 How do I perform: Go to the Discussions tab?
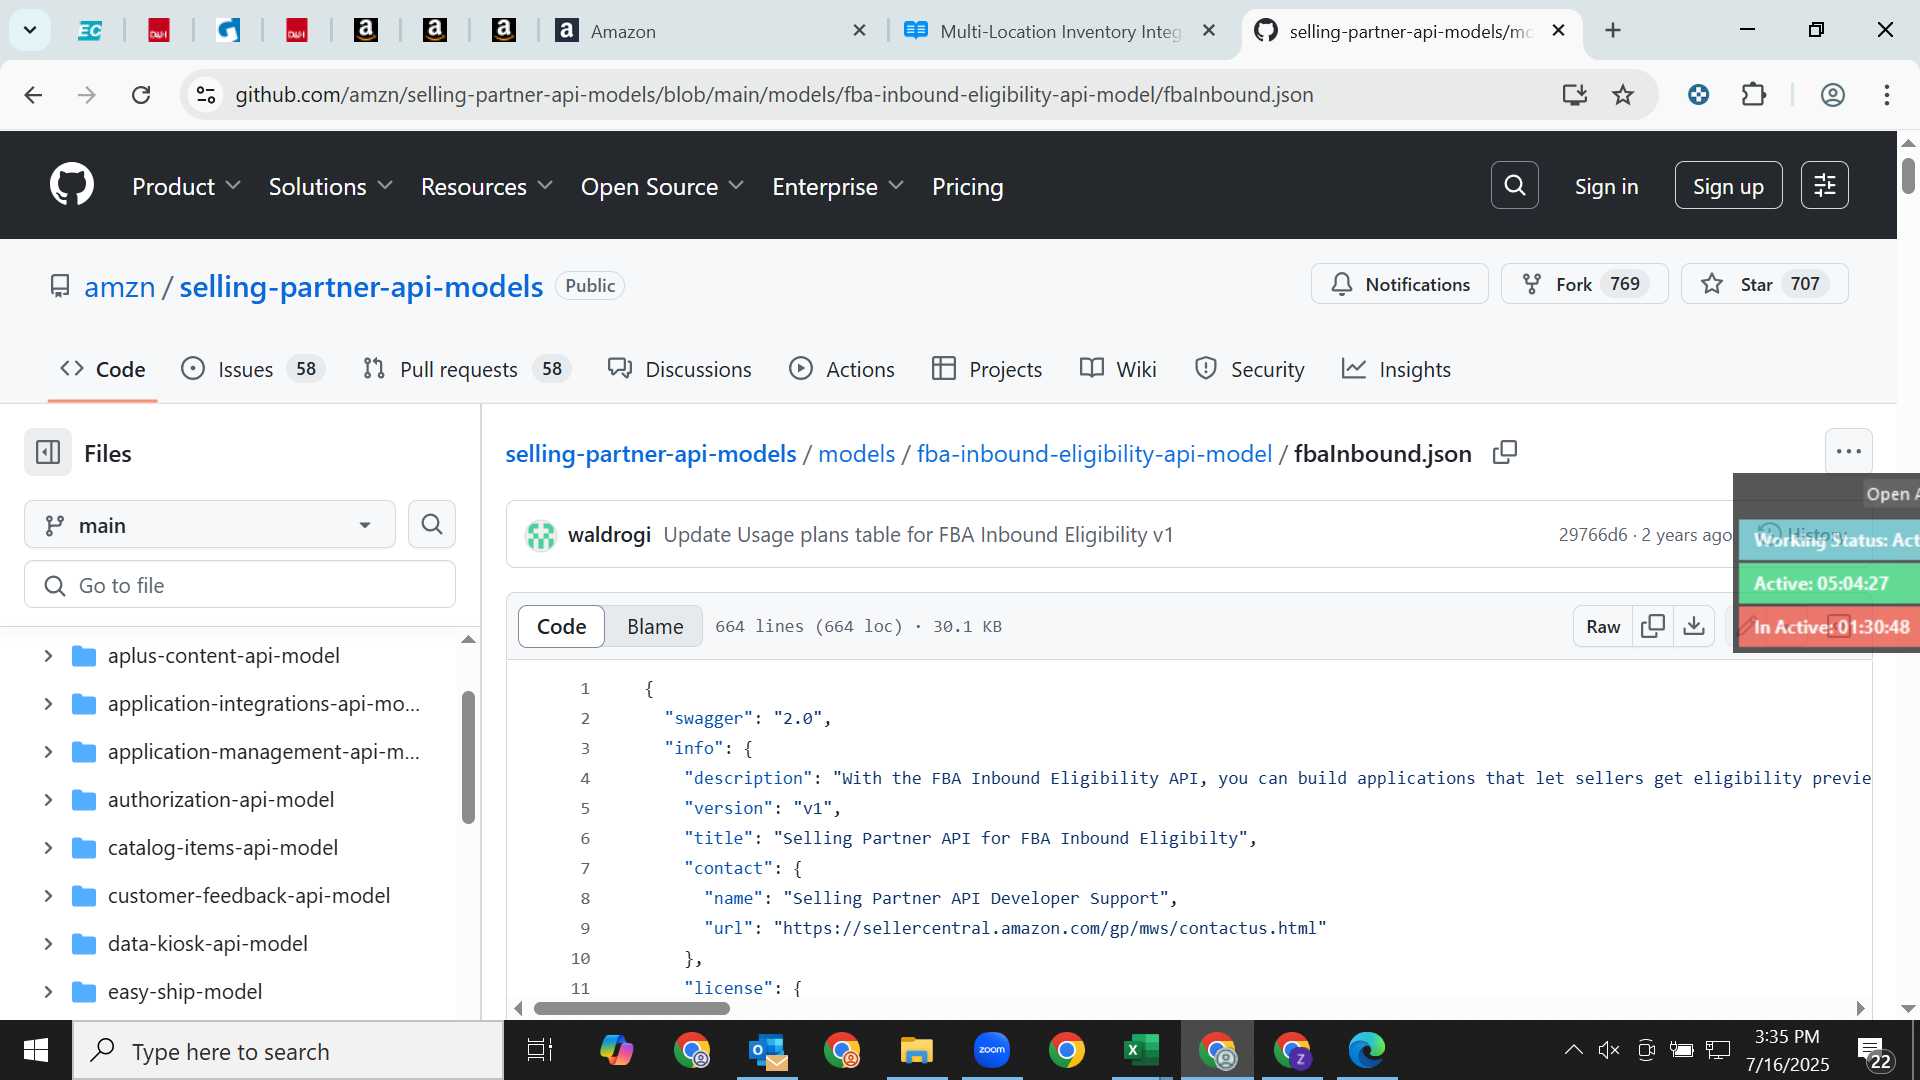coord(679,369)
